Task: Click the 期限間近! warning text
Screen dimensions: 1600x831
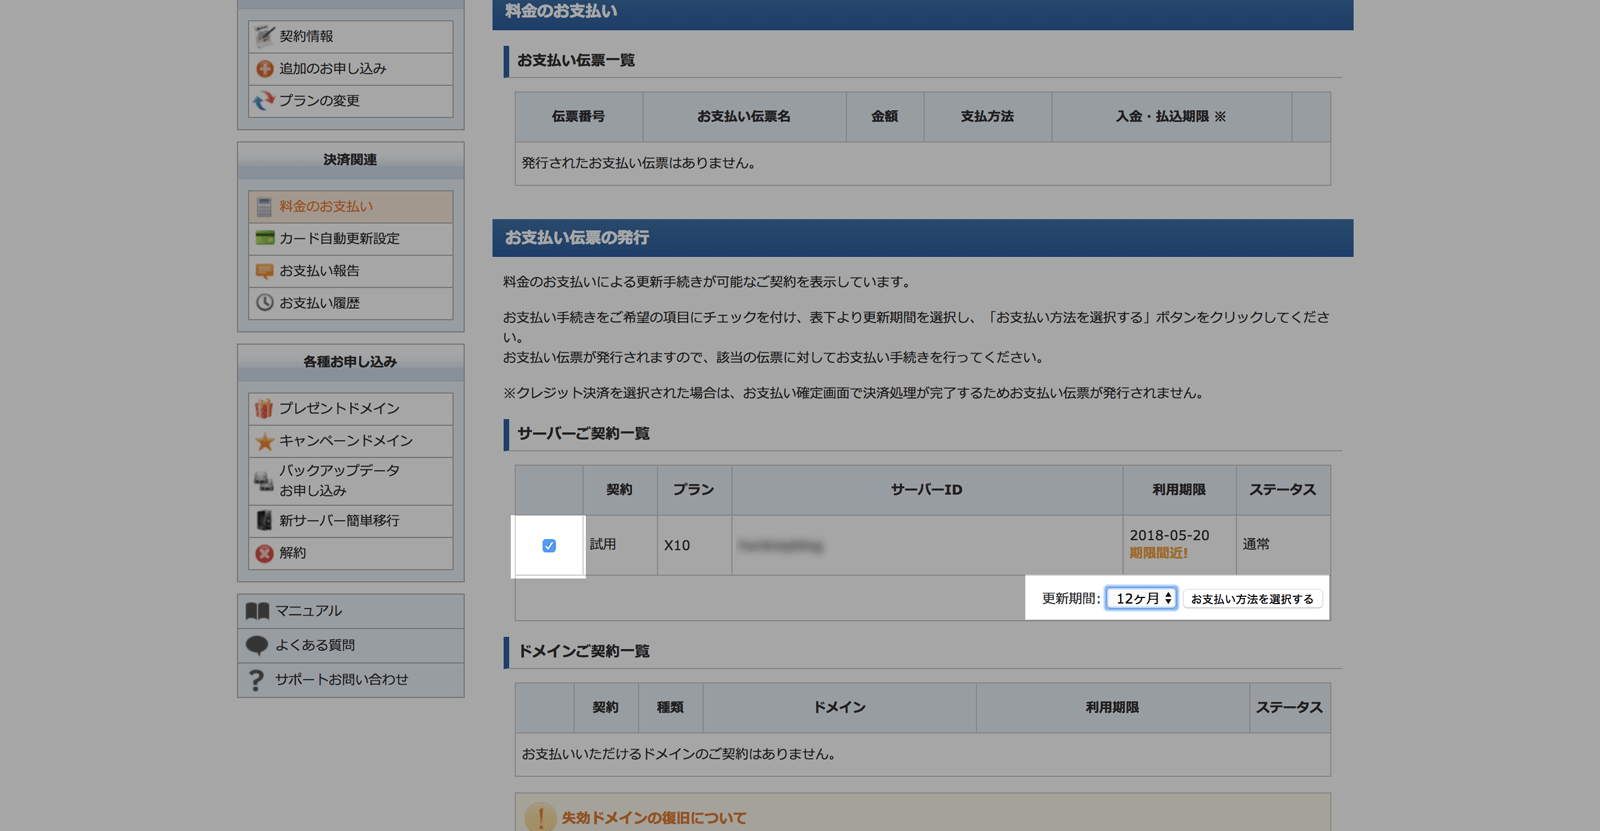Action: coord(1158,553)
